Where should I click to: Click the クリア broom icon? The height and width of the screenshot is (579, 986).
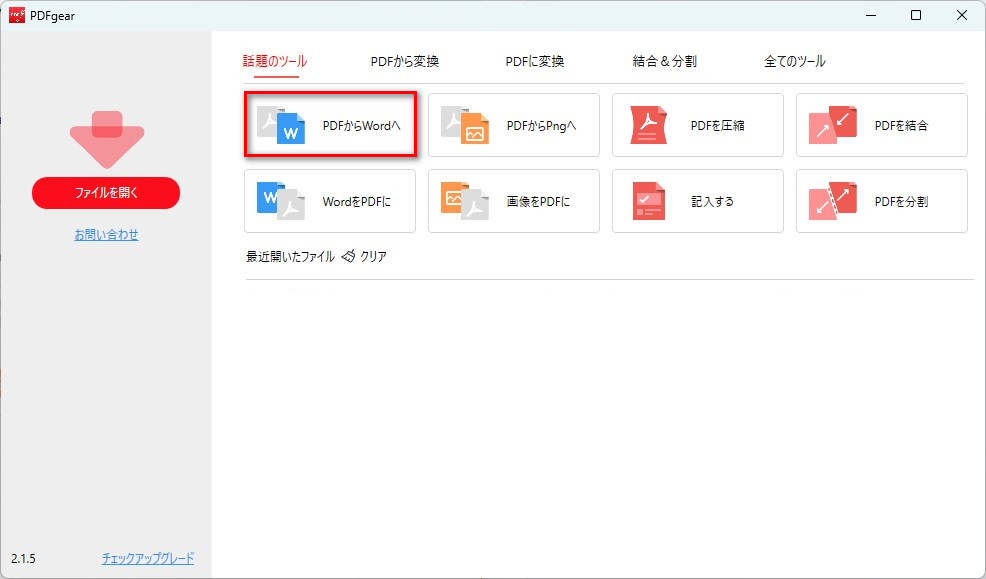348,256
